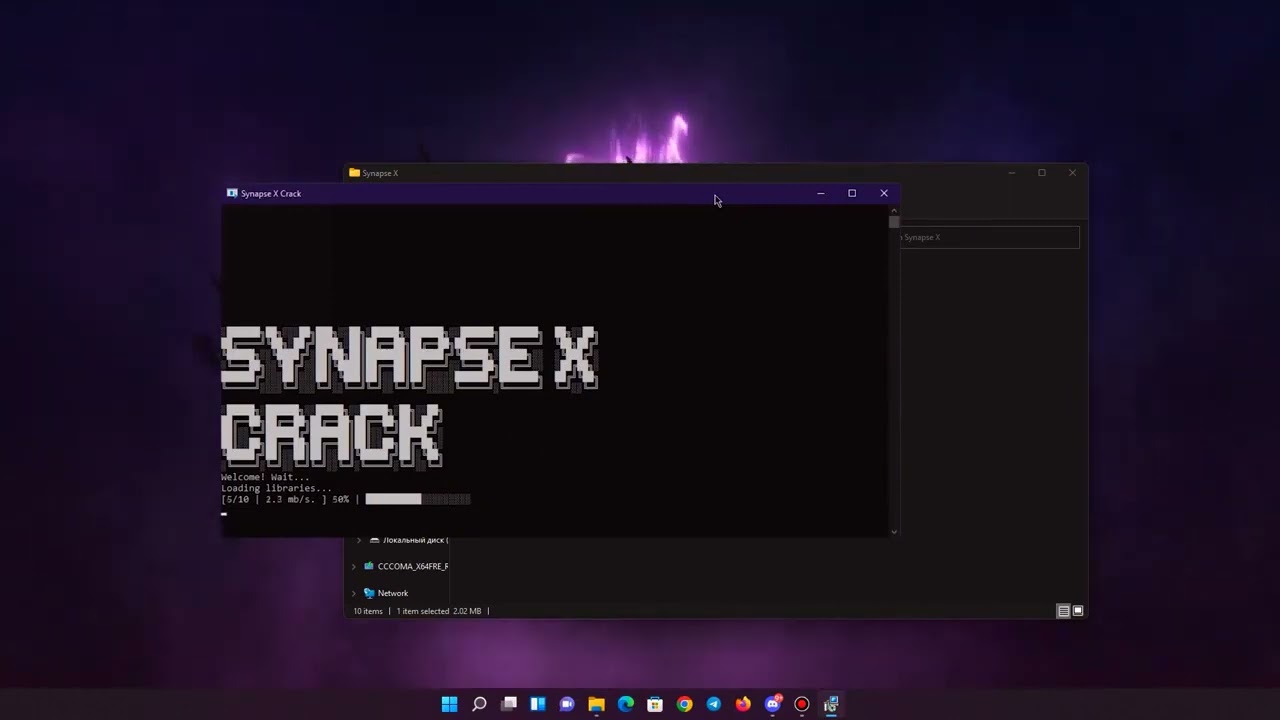Click the Network icon in explorer sidebar

369,593
